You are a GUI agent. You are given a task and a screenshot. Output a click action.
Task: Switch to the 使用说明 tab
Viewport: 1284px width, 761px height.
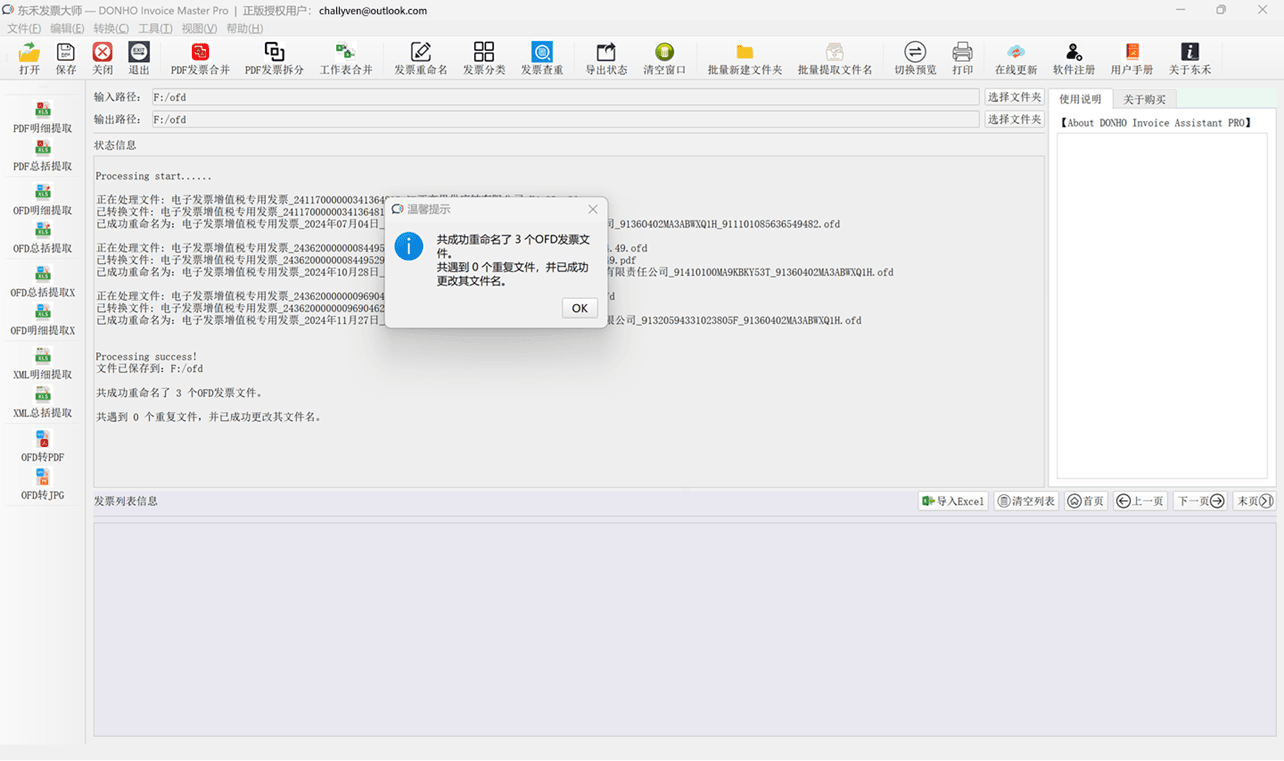pyautogui.click(x=1080, y=99)
